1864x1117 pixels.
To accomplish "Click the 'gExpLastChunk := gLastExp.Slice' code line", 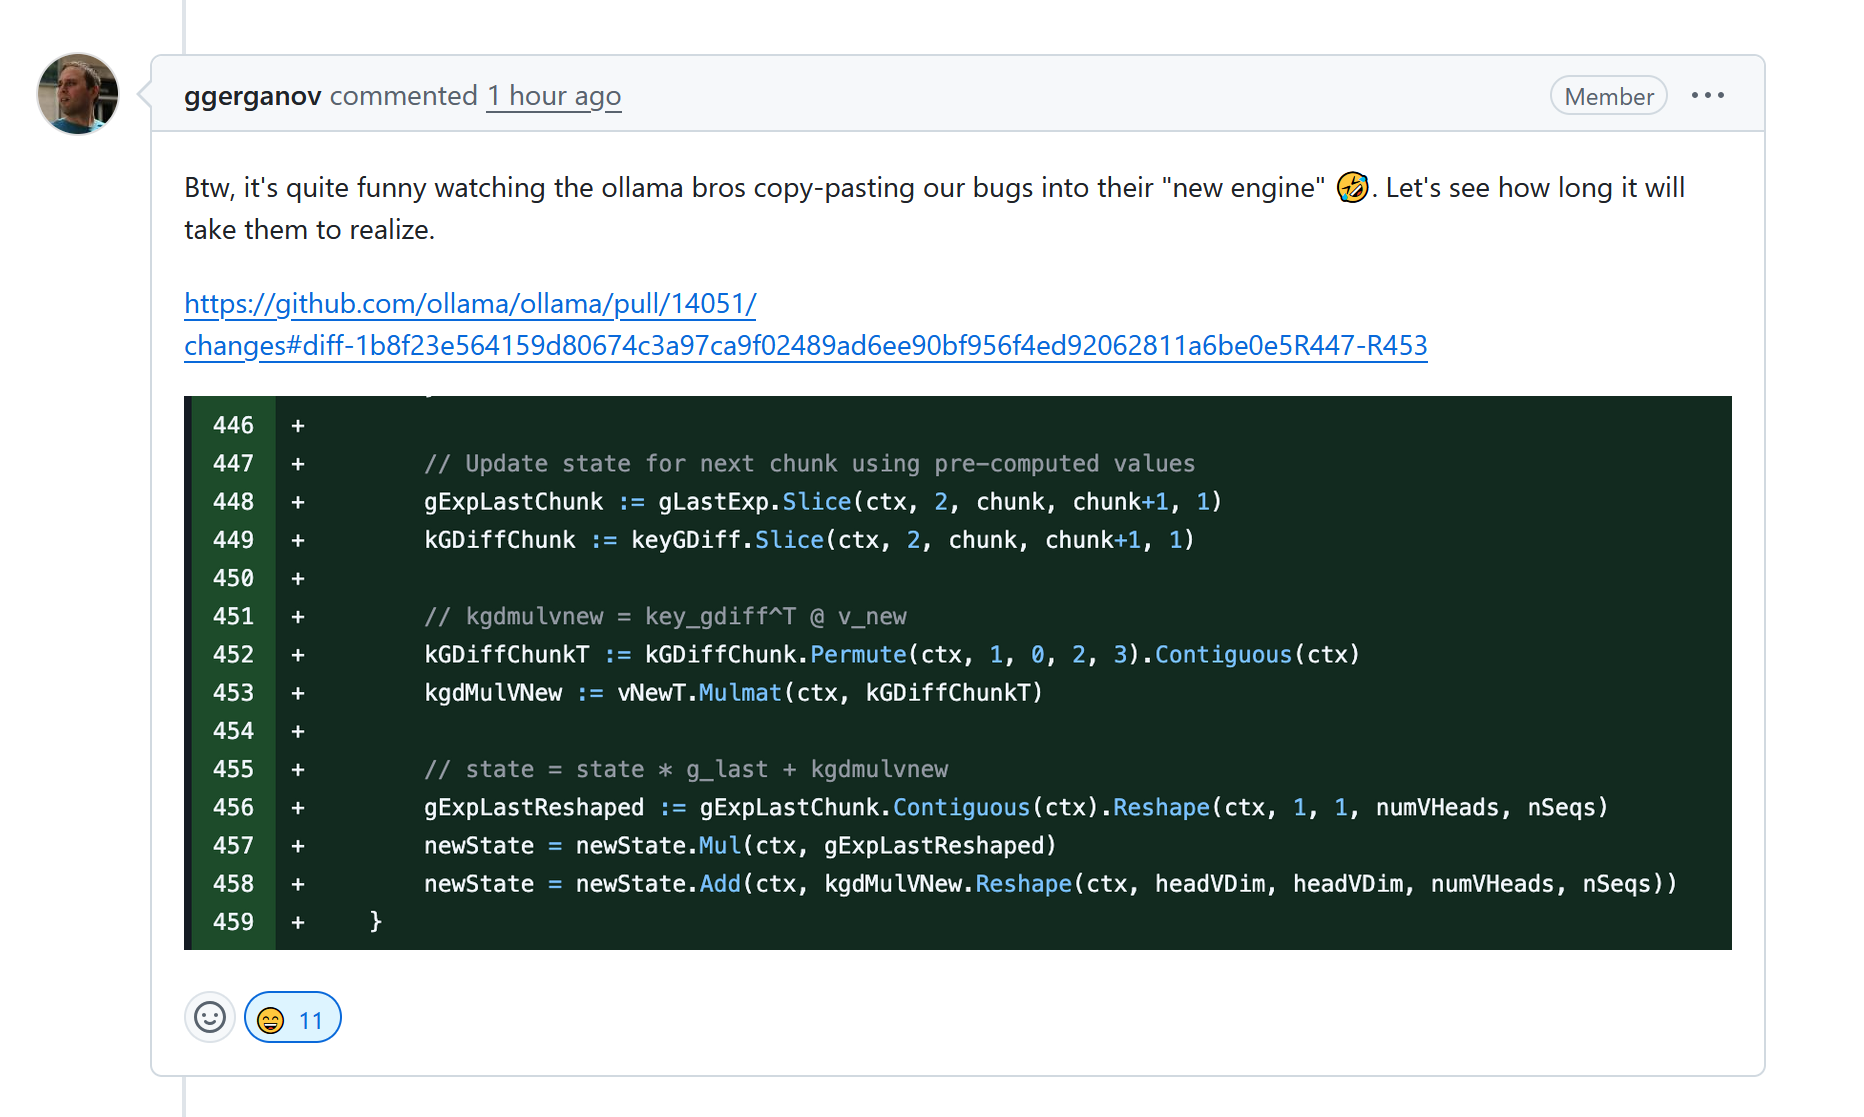I will point(823,502).
